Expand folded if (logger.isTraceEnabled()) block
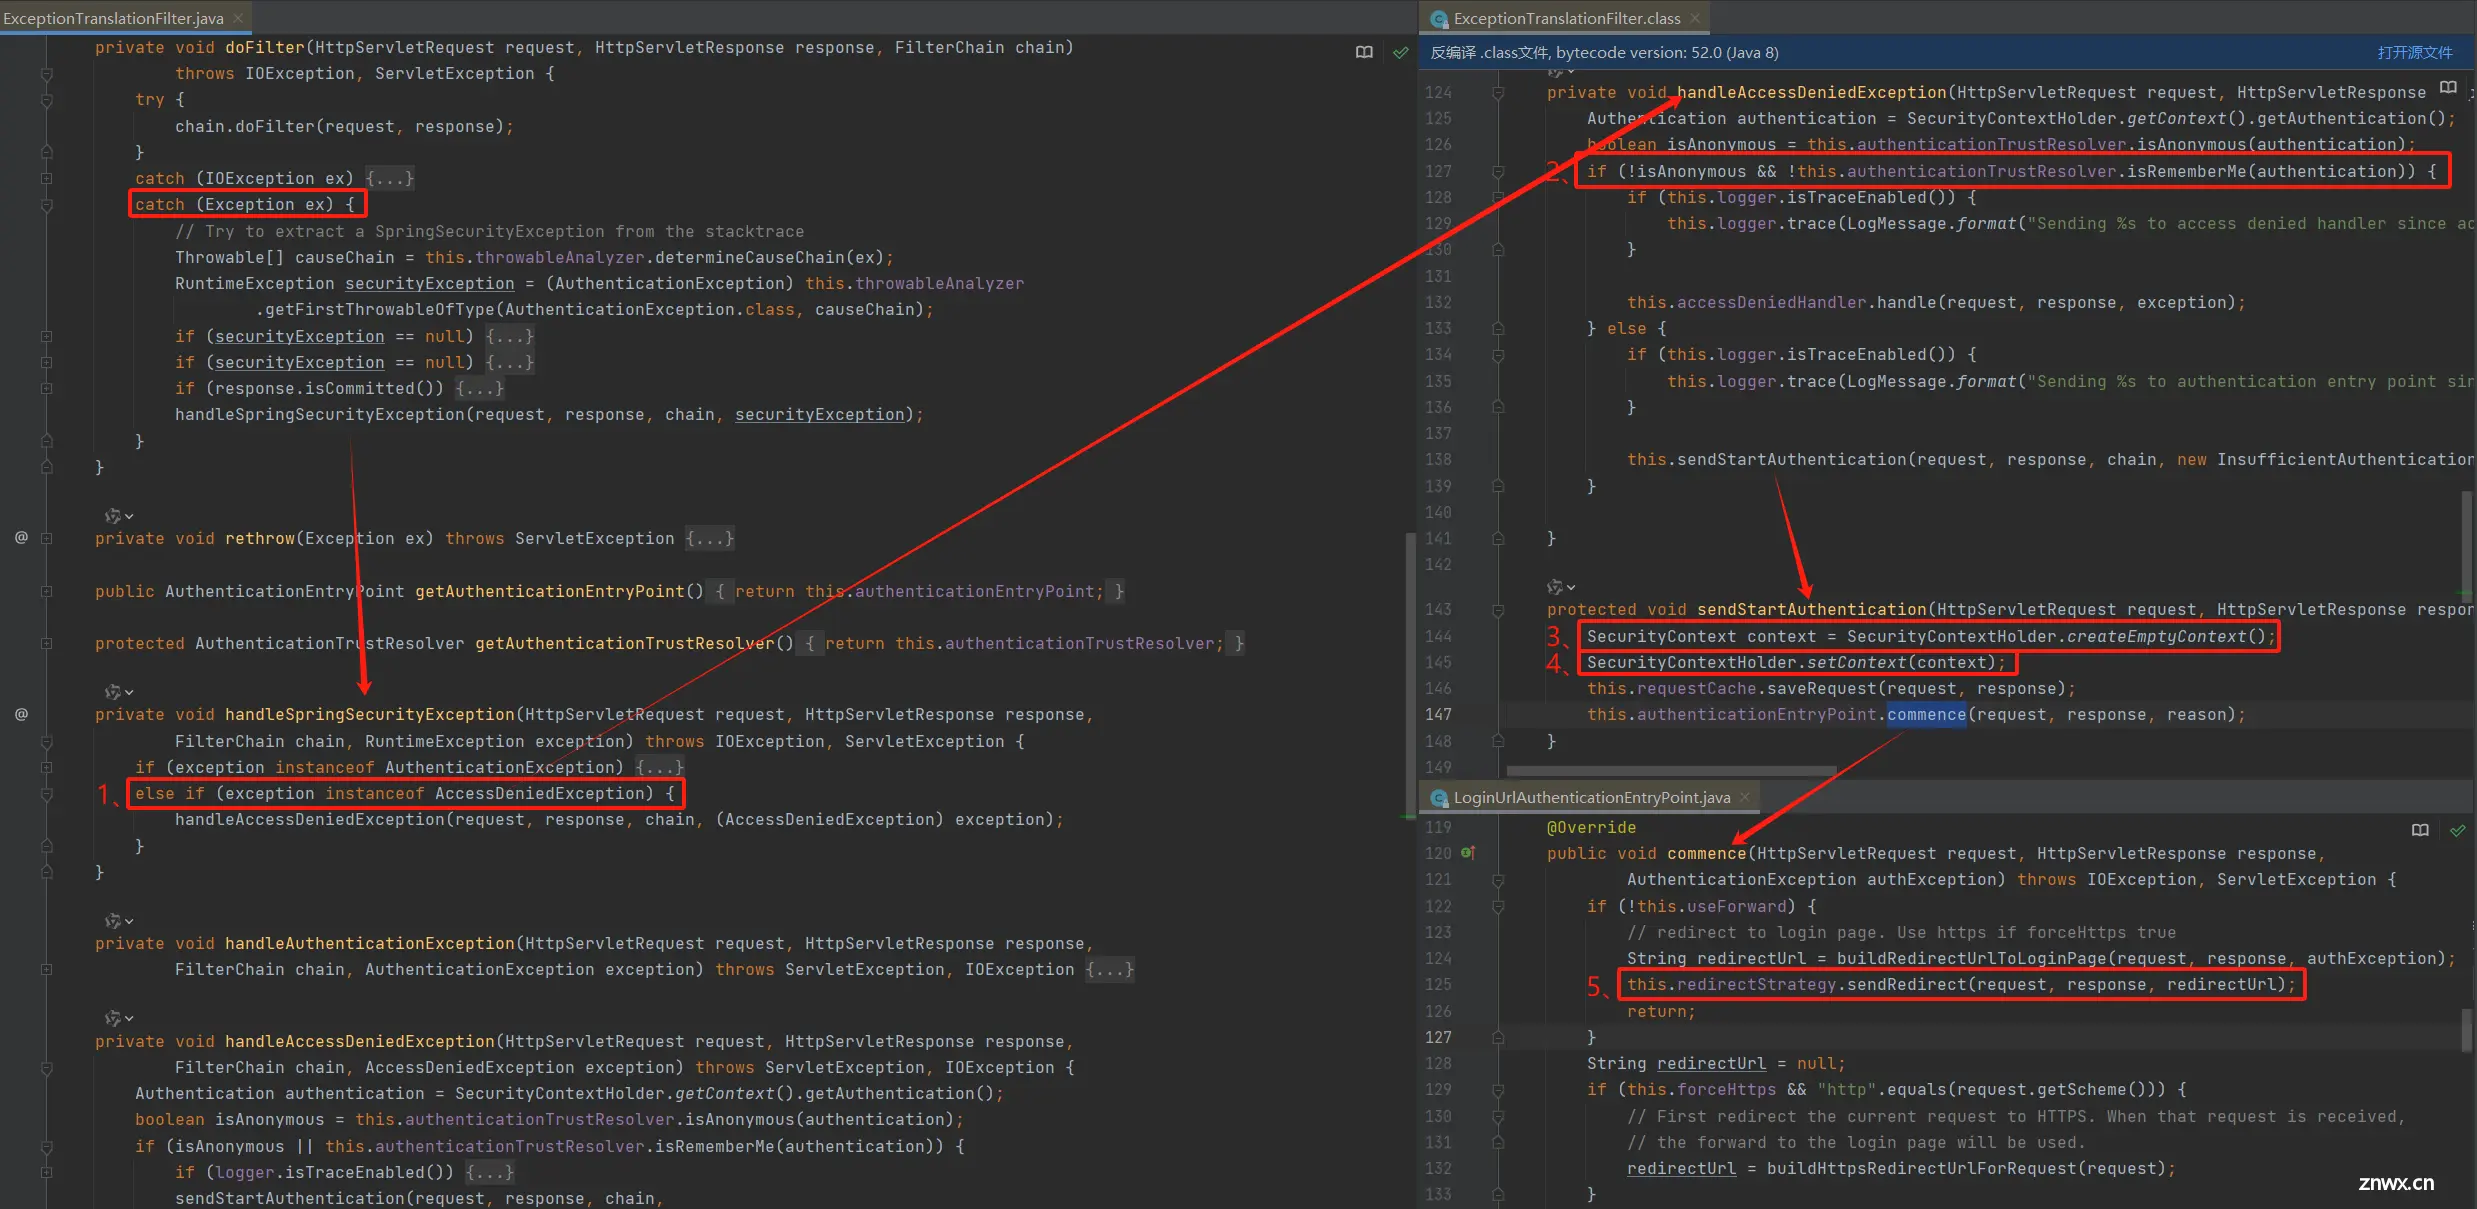Screen dimensions: 2477x1209 click(490, 1172)
